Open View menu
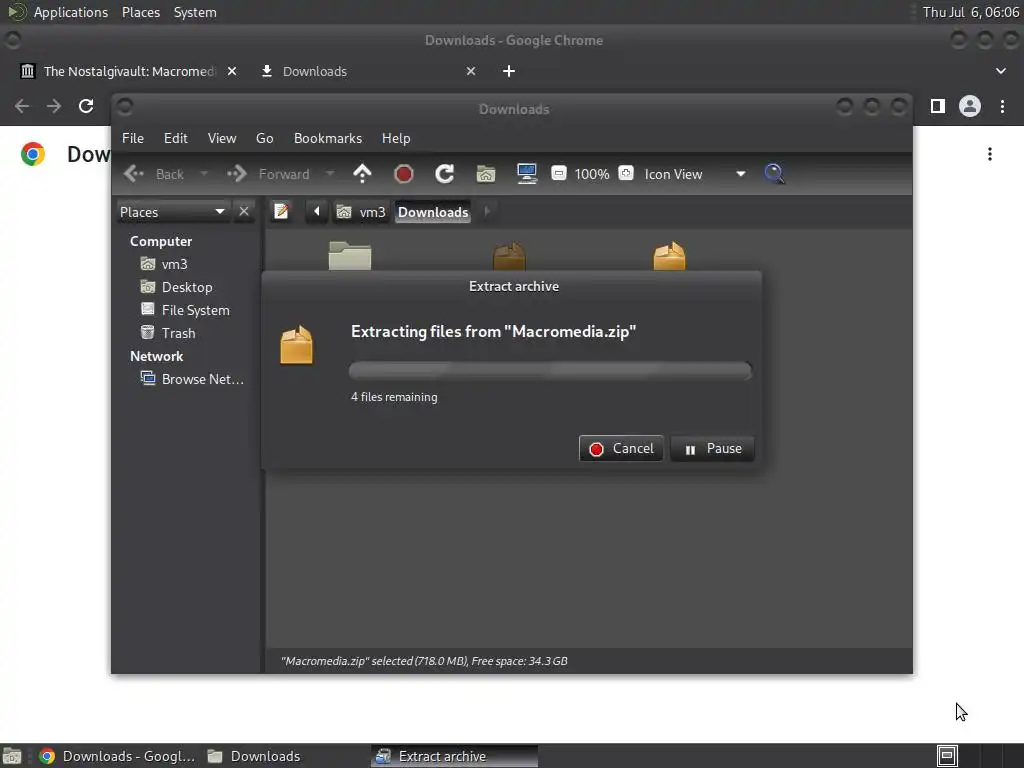Viewport: 1024px width, 768px height. (x=222, y=138)
